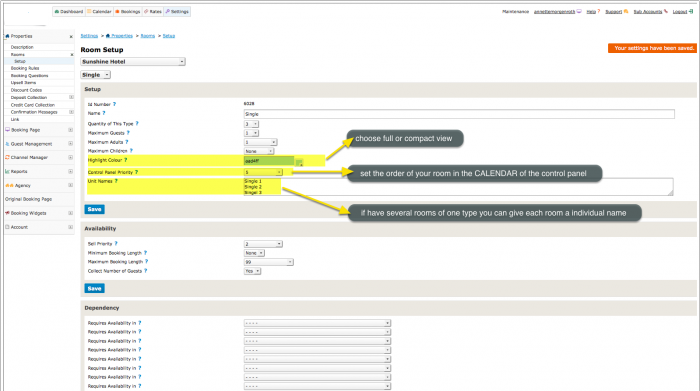This screenshot has width=700, height=391.
Task: Open the Bookings tab
Action: (x=128, y=12)
